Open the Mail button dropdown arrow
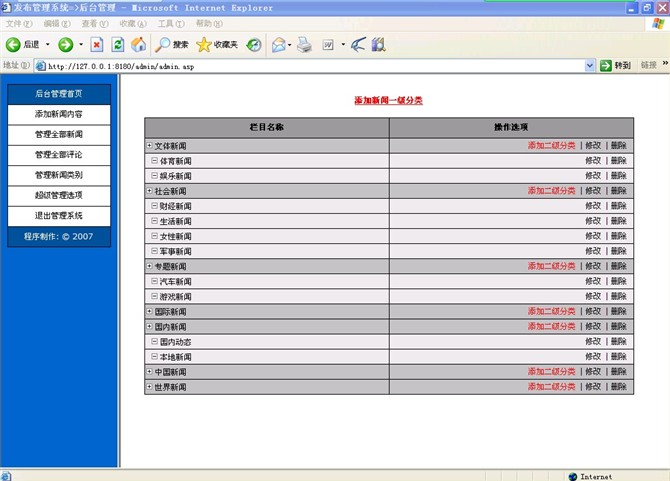Image resolution: width=670 pixels, height=481 pixels. point(290,44)
